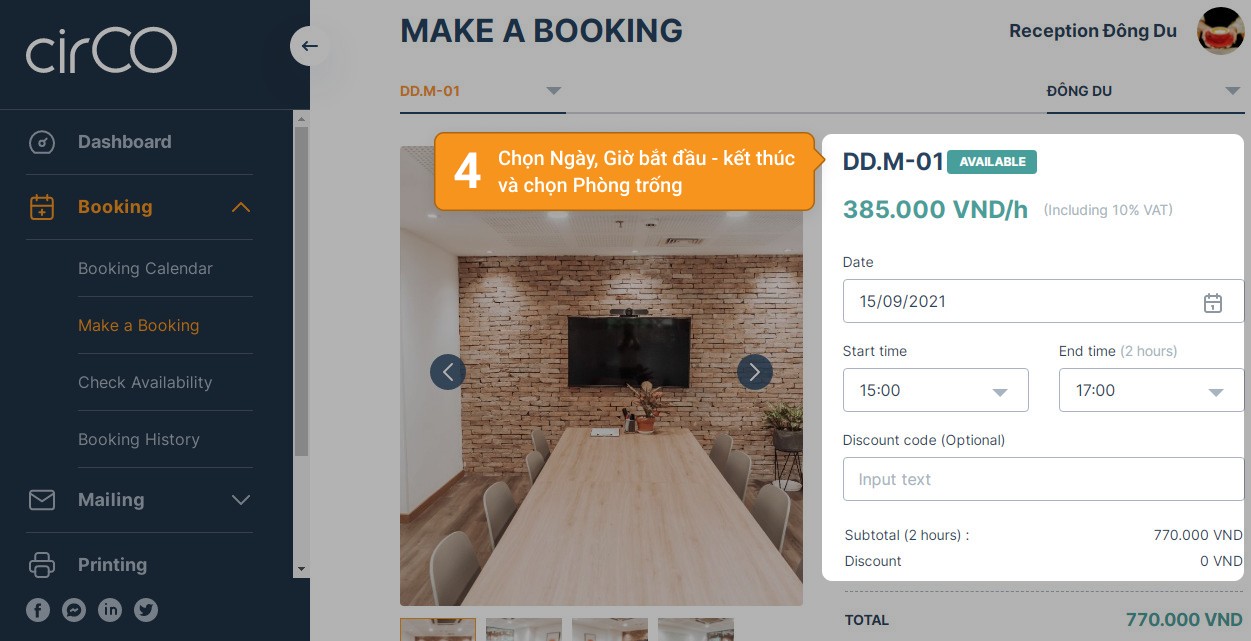Open Check Availability page
1251x641 pixels.
click(145, 382)
